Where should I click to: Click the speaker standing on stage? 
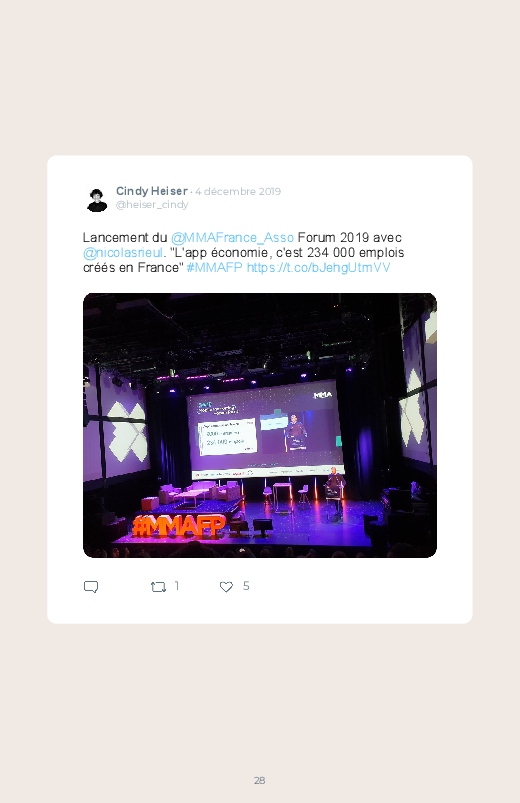click(335, 493)
